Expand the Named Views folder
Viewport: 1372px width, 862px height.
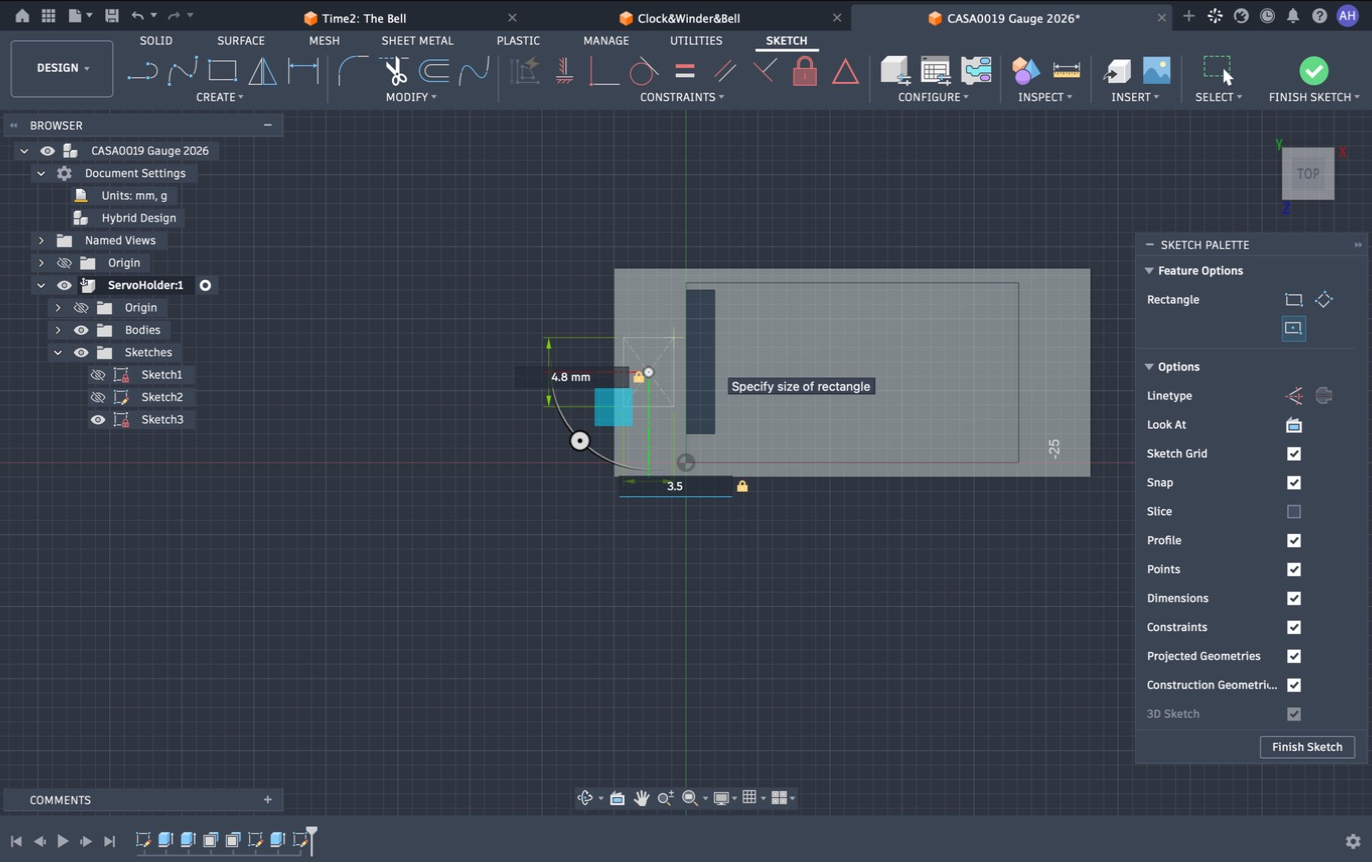click(x=41, y=240)
